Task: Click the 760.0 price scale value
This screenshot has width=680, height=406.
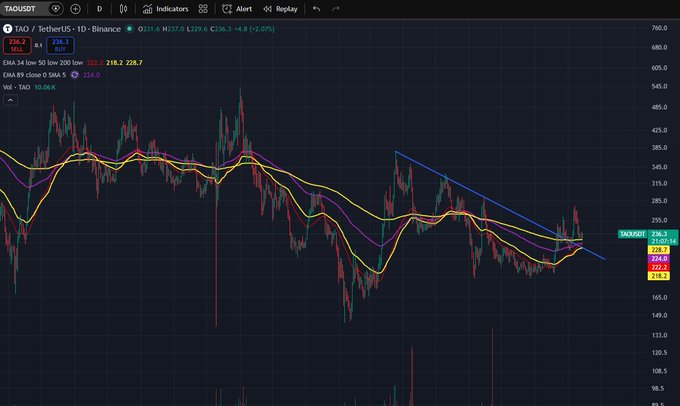Action: [659, 28]
